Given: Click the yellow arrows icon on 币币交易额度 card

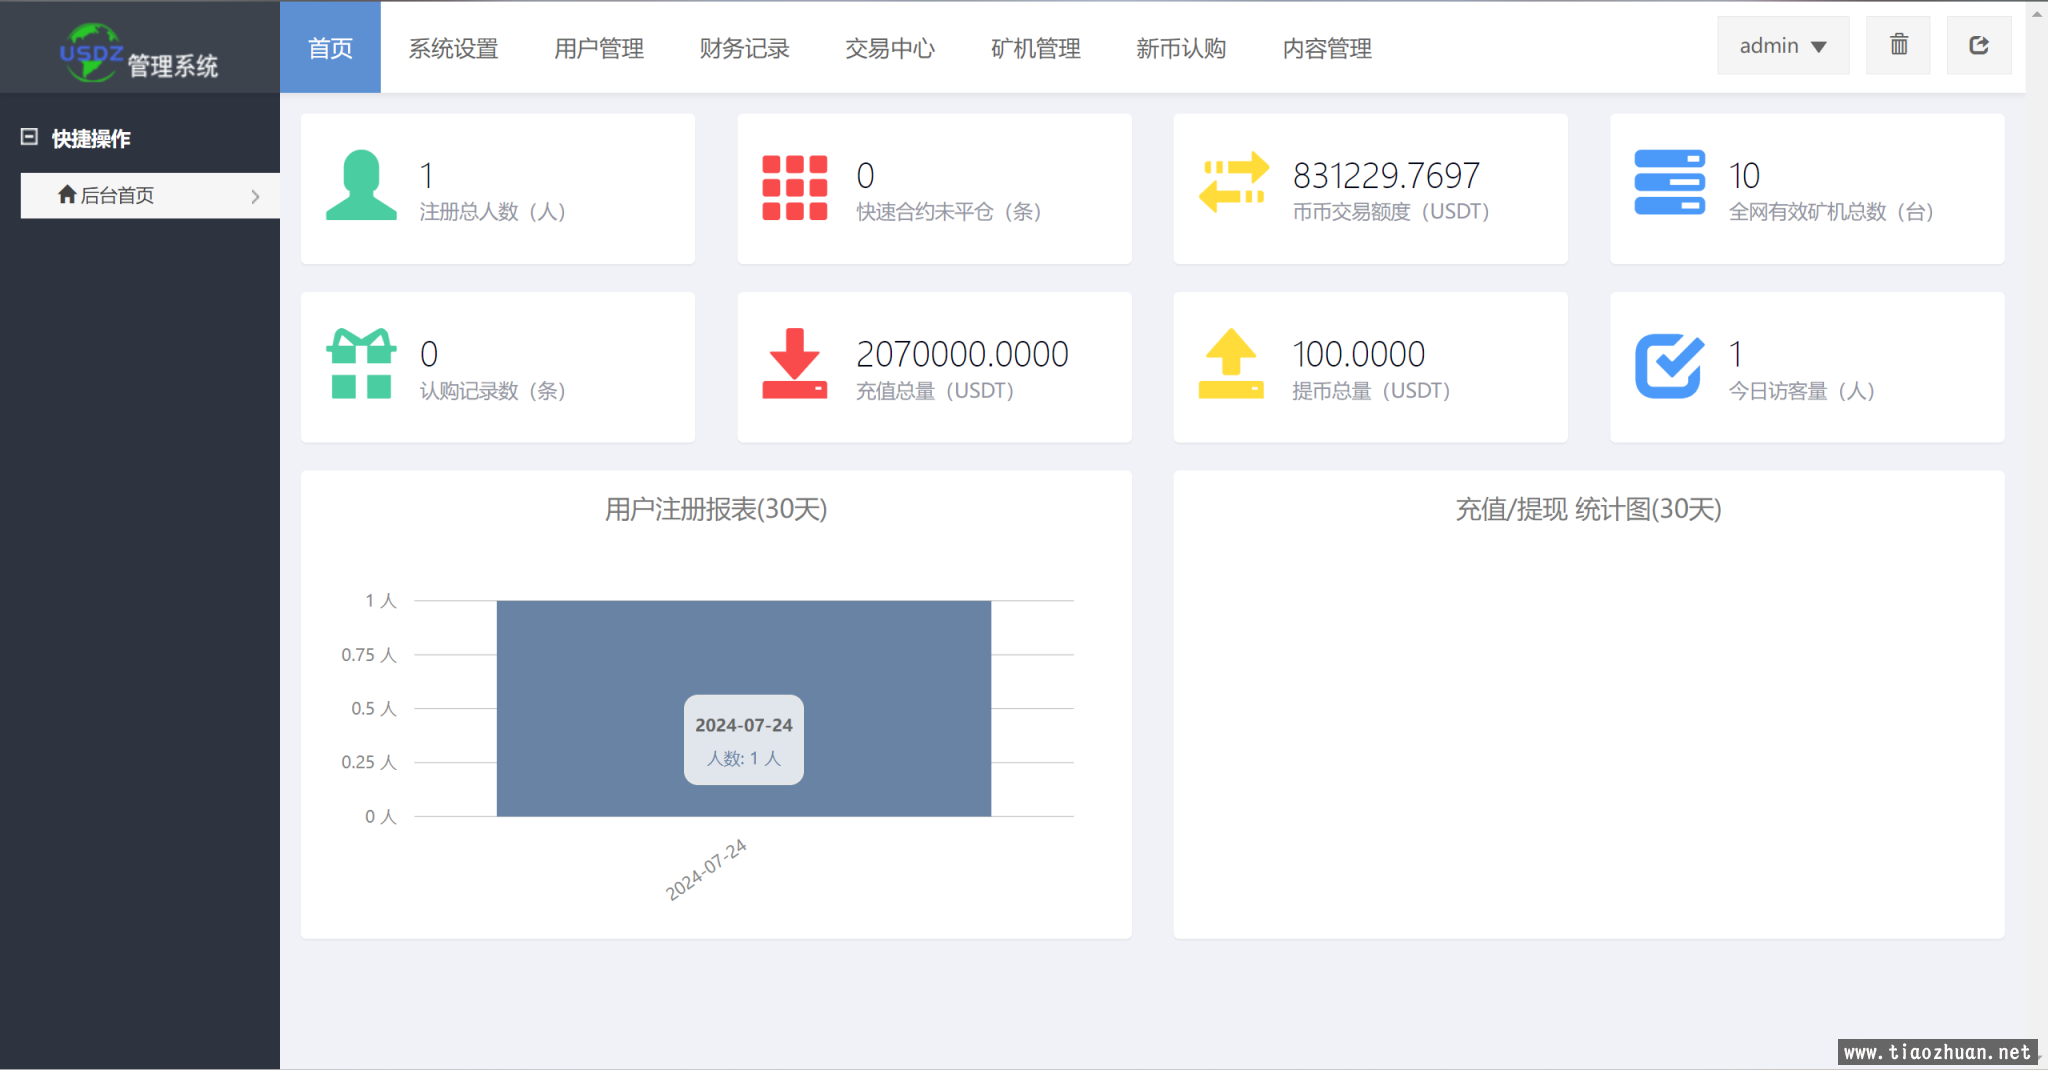Looking at the screenshot, I should point(1231,186).
